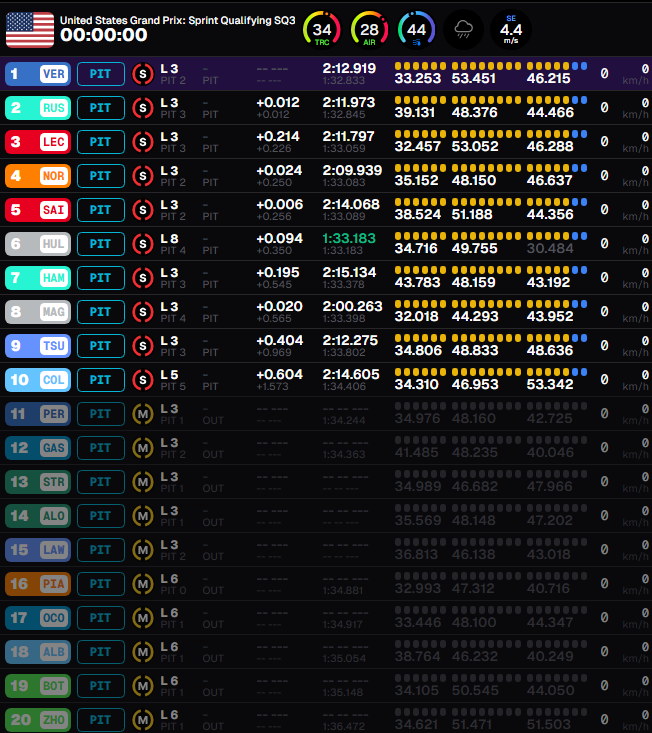652x733 pixels.
Task: Select the position 2 RUS driver tag
Action: [x=38, y=108]
